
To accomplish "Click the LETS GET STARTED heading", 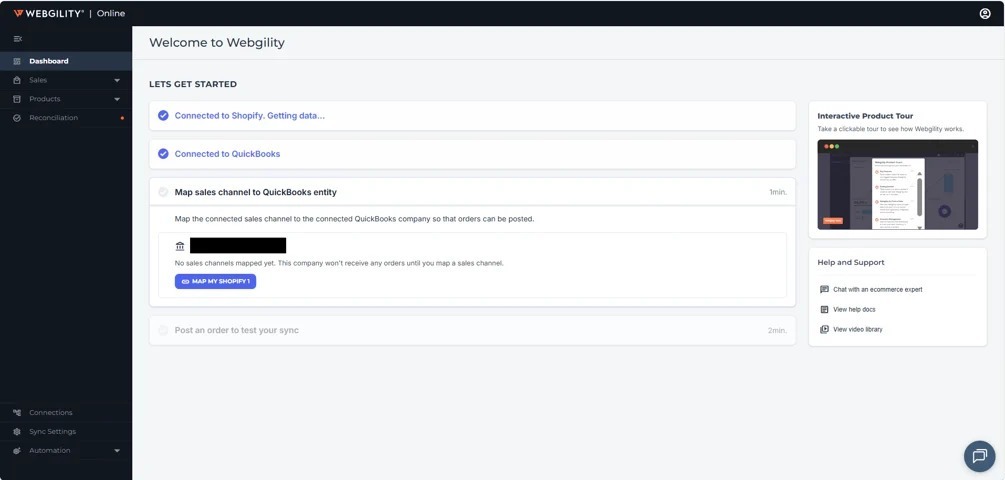I will click(x=193, y=84).
